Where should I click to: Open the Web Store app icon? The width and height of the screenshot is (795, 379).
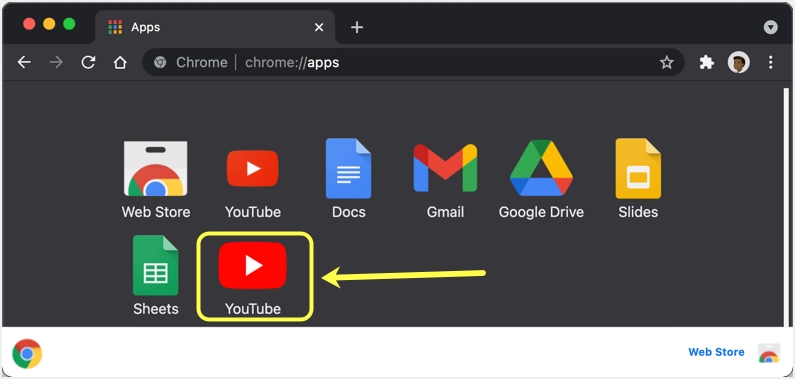156,169
